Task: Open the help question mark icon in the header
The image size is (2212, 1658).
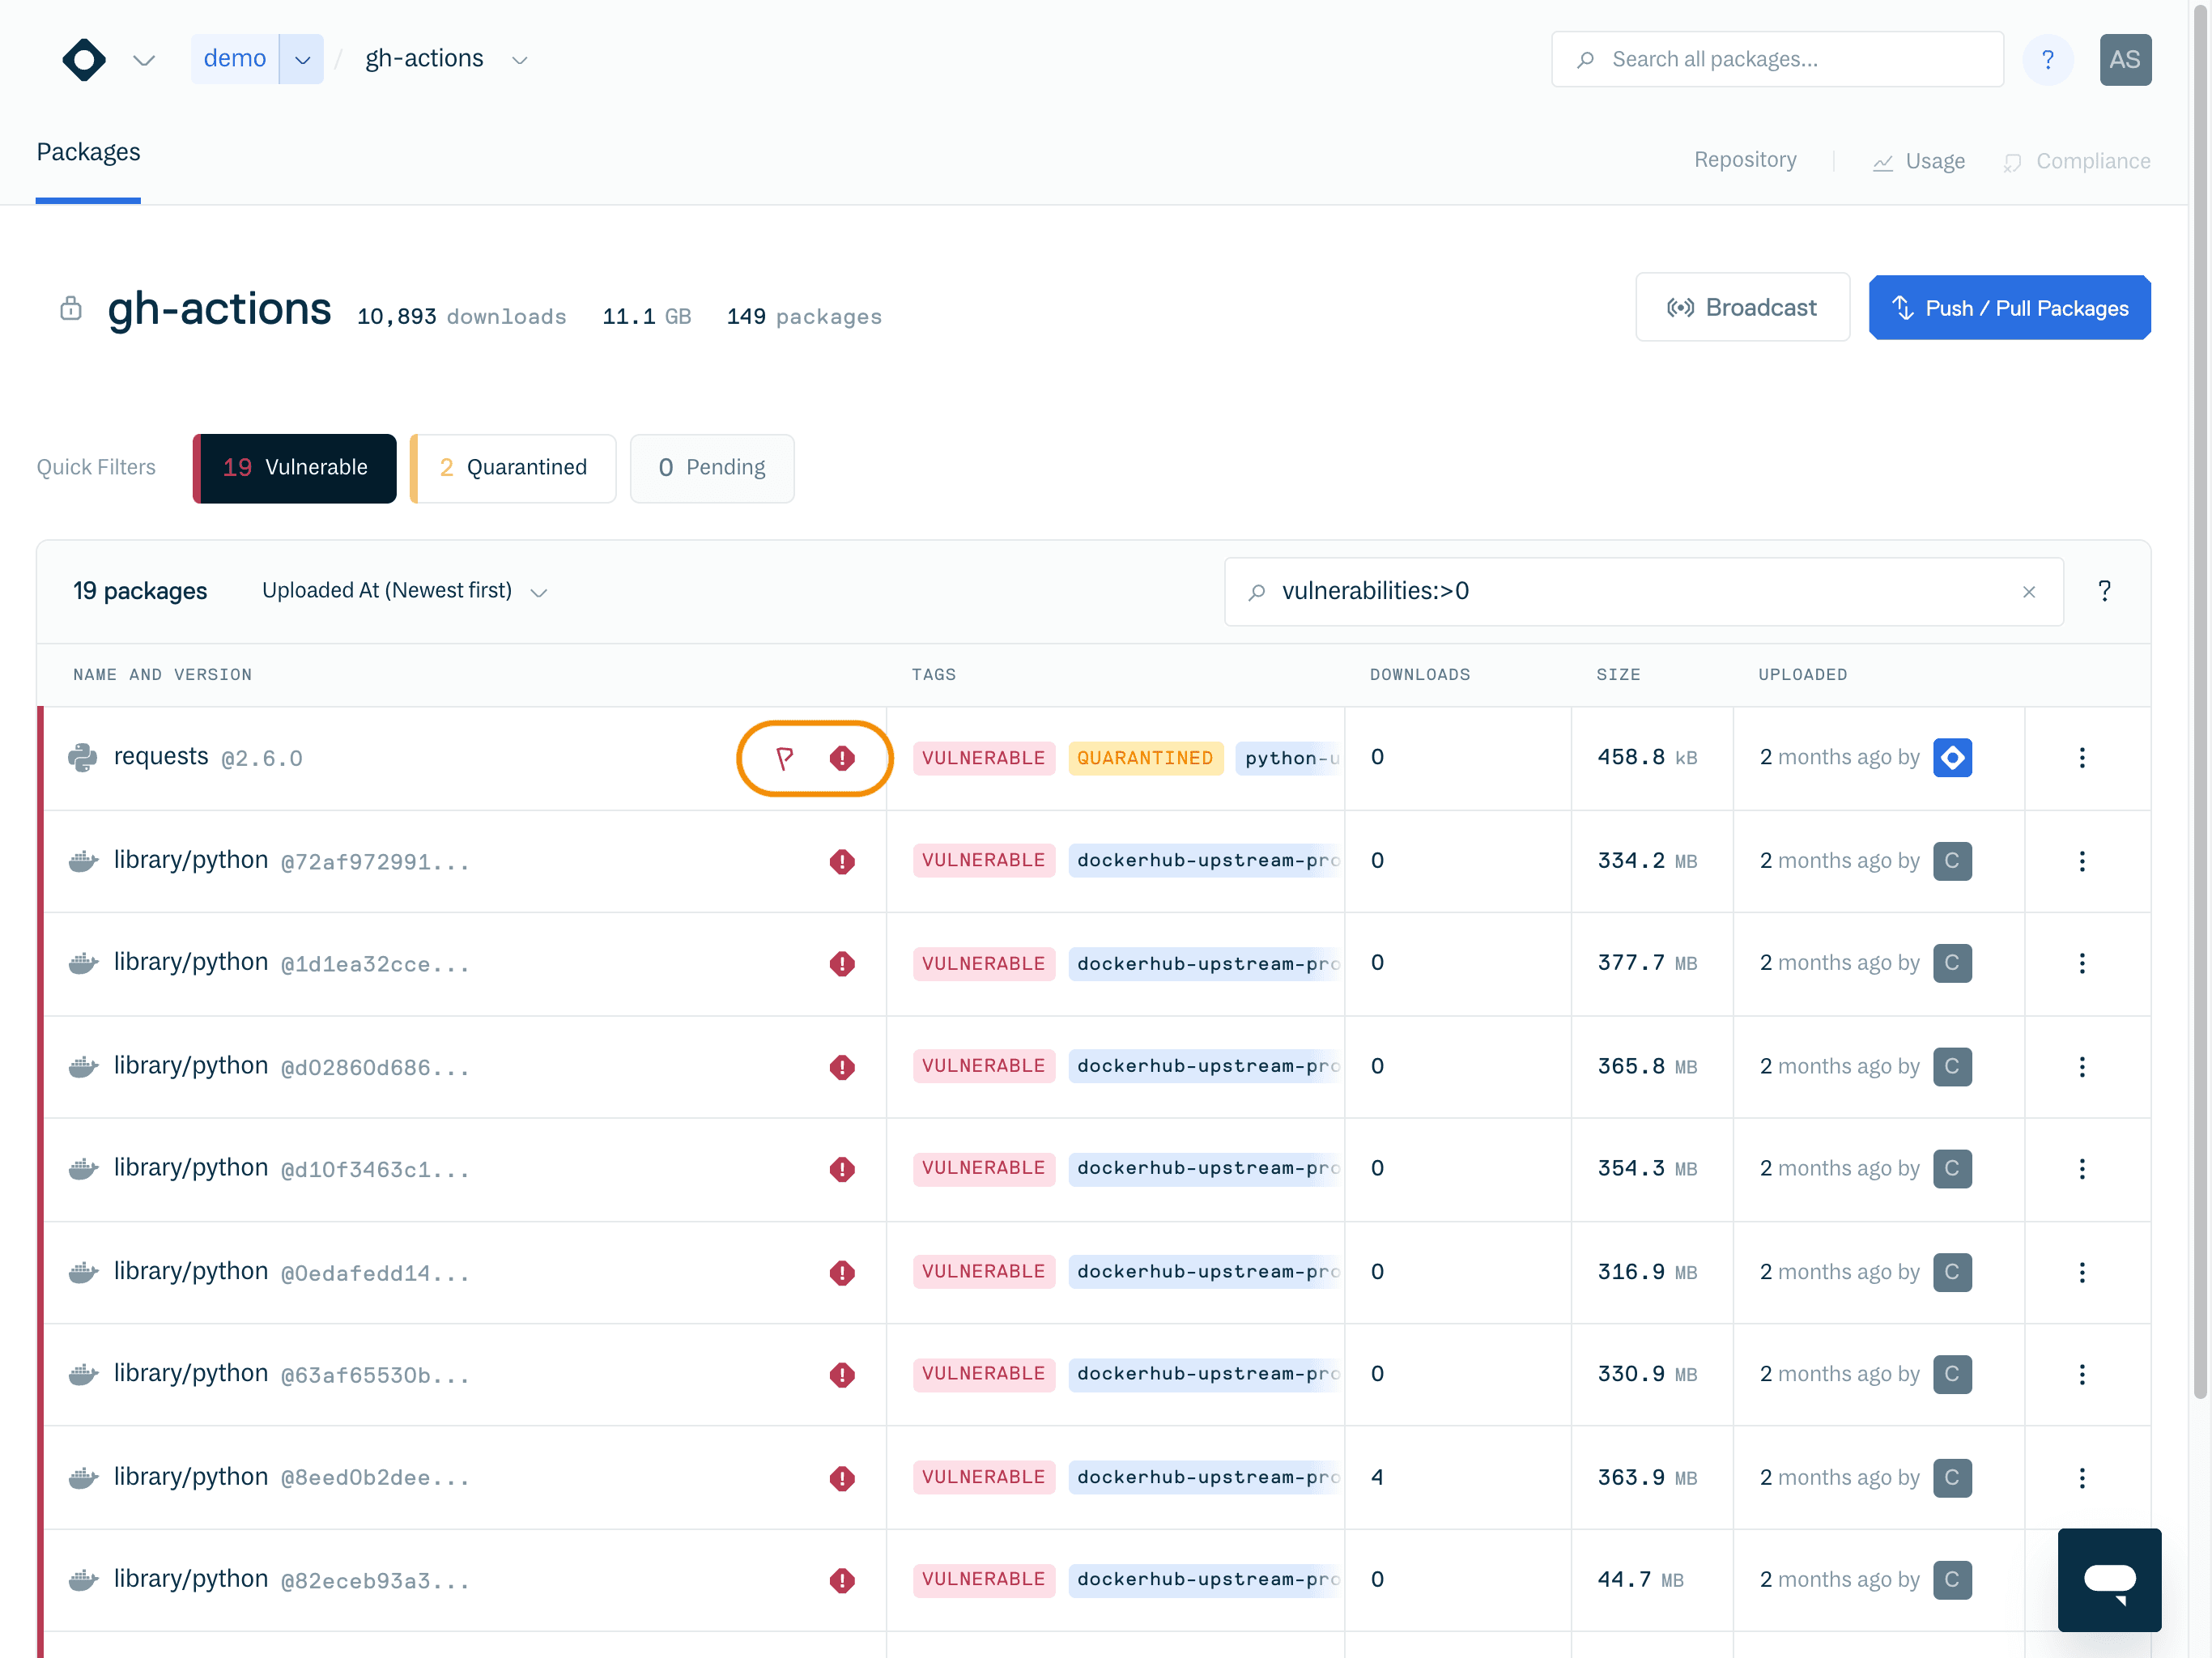Action: coord(2047,60)
